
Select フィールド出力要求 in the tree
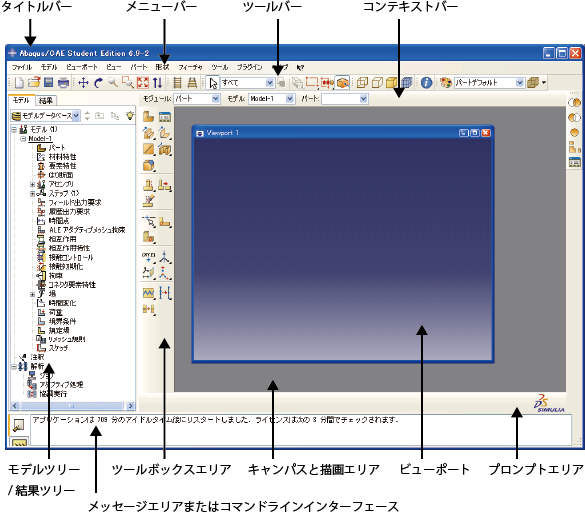click(x=75, y=203)
